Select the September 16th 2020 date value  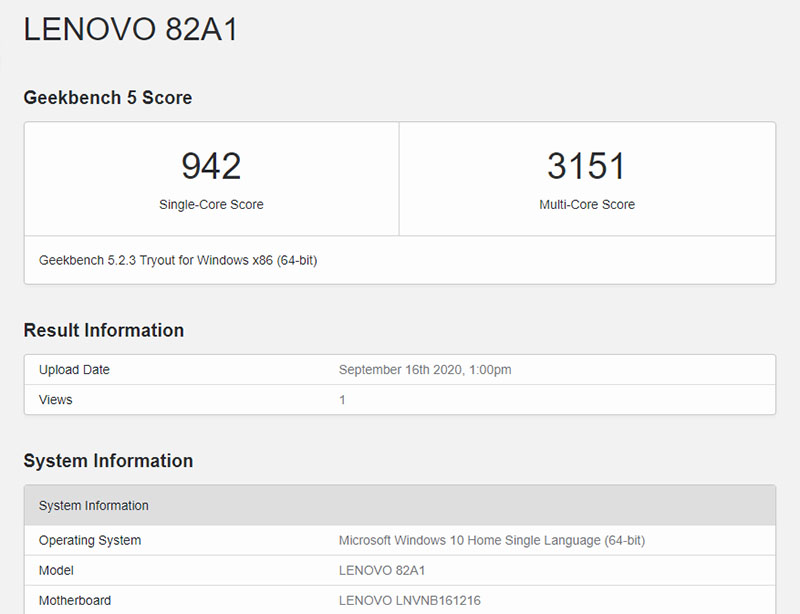(425, 370)
